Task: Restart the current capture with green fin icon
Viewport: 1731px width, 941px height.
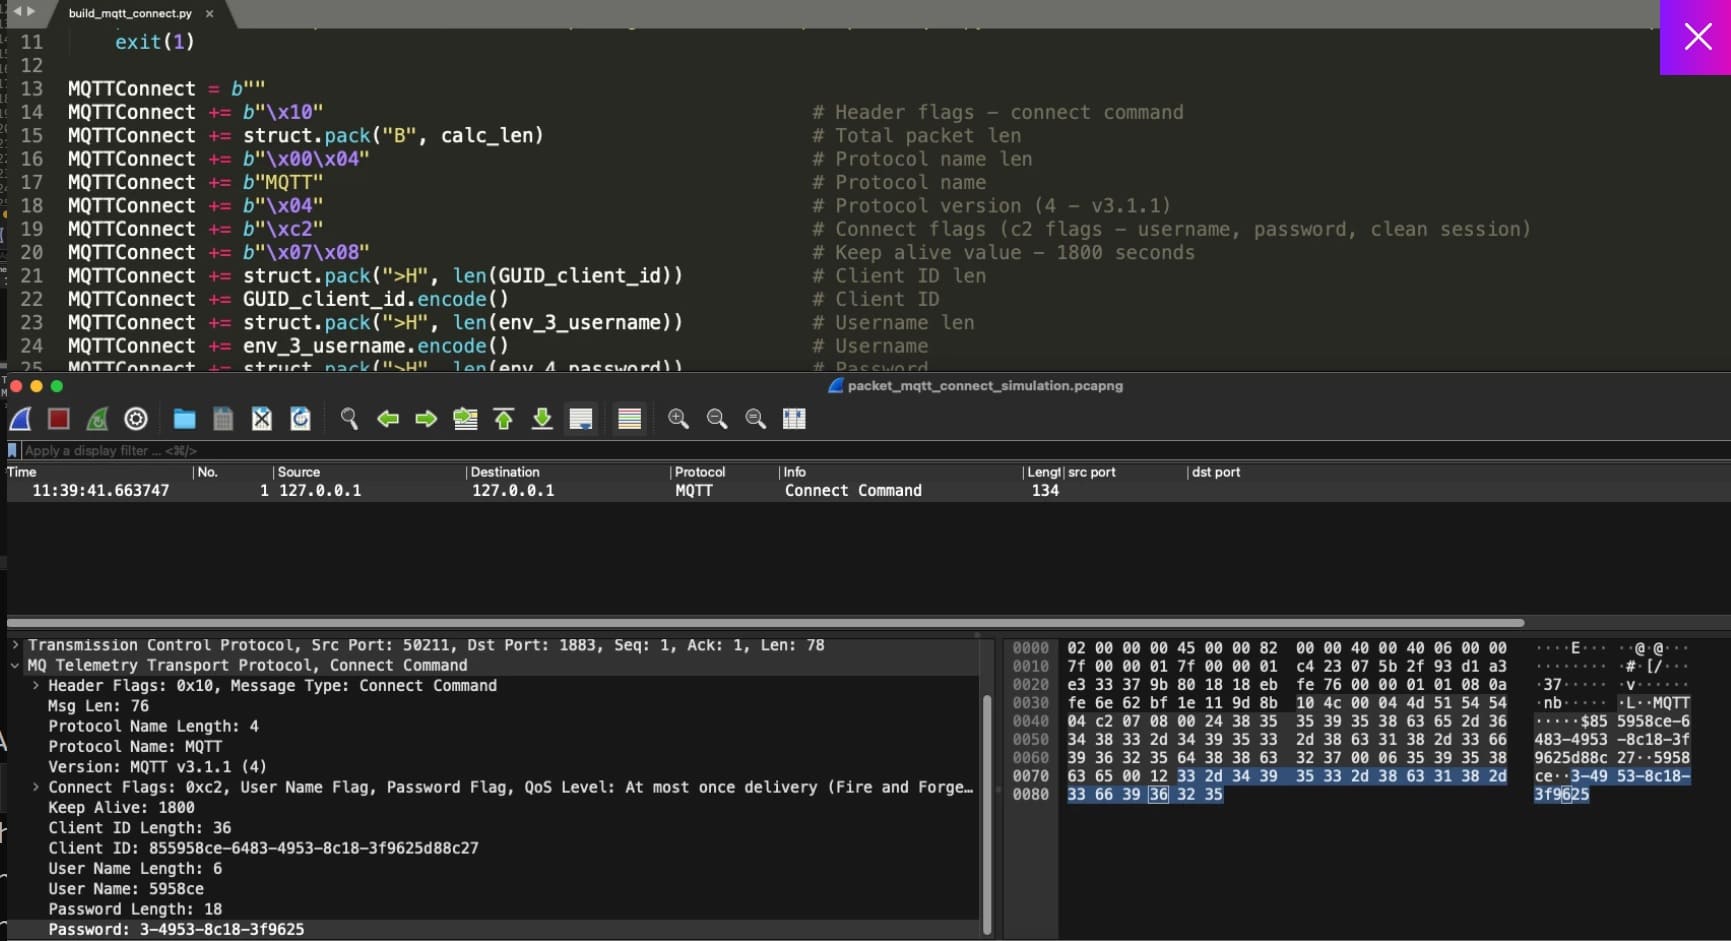Action: [x=97, y=419]
